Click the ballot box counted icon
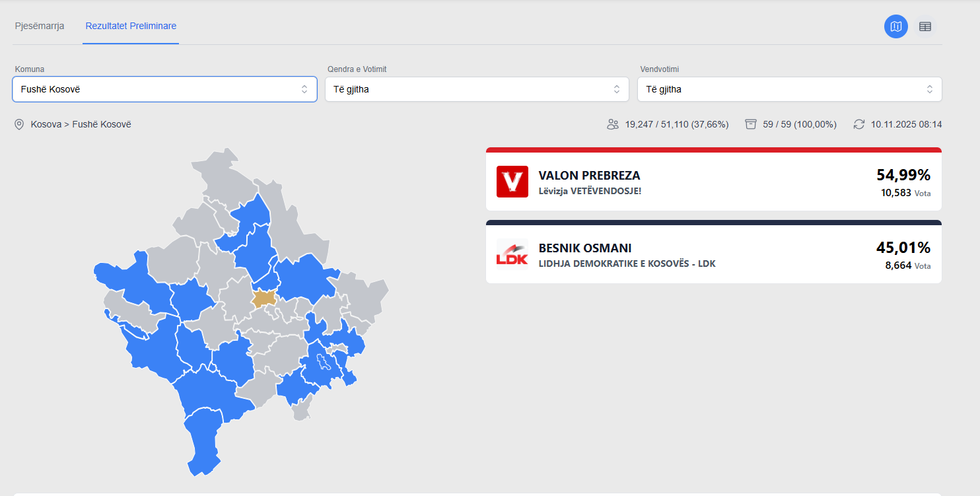Screen dimensions: 980x496 pos(750,124)
